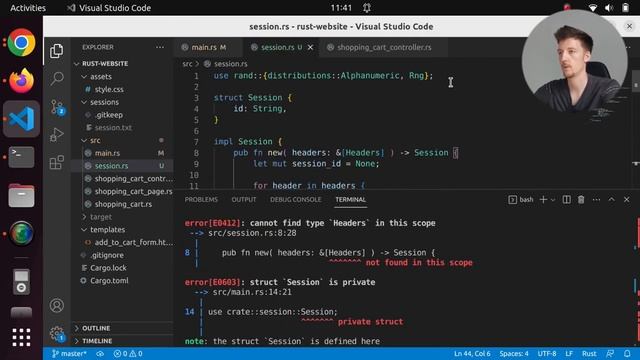This screenshot has width=640, height=360.
Task: Open Files app from the dock
Action: 21,196
